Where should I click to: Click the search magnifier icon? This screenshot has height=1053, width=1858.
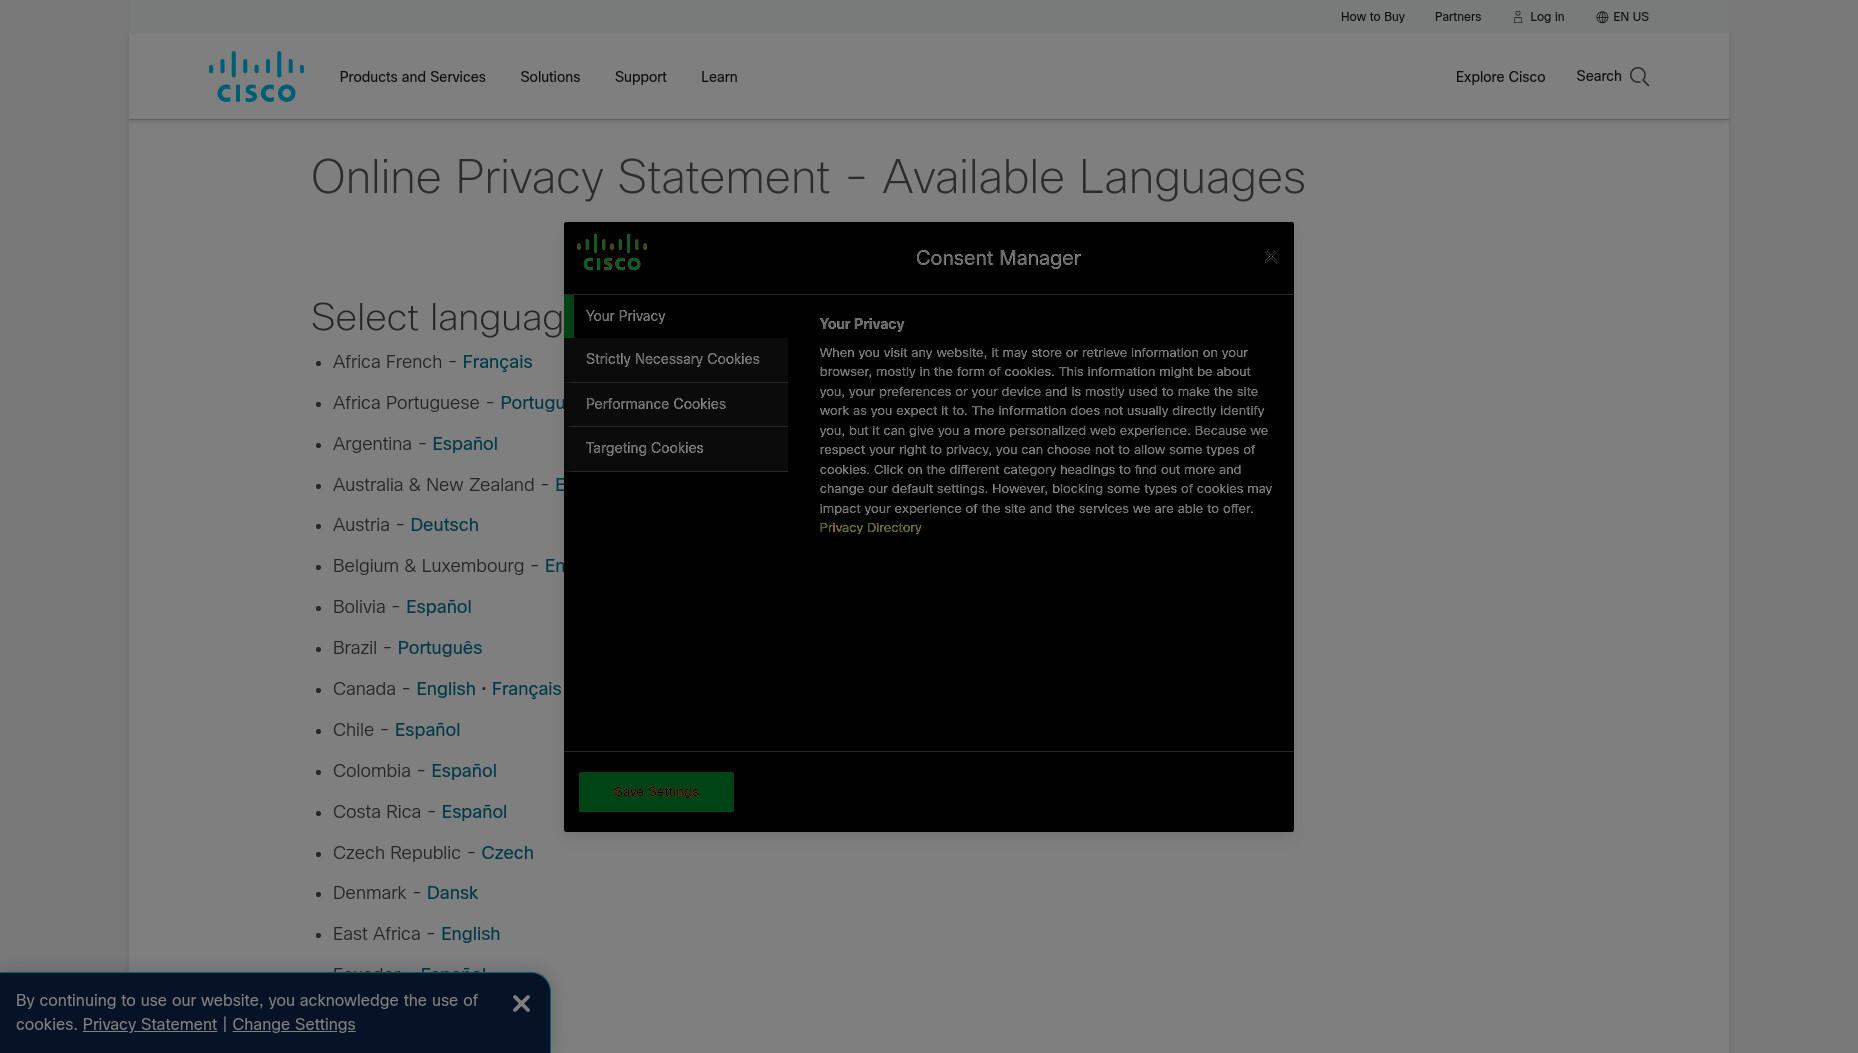(1639, 77)
